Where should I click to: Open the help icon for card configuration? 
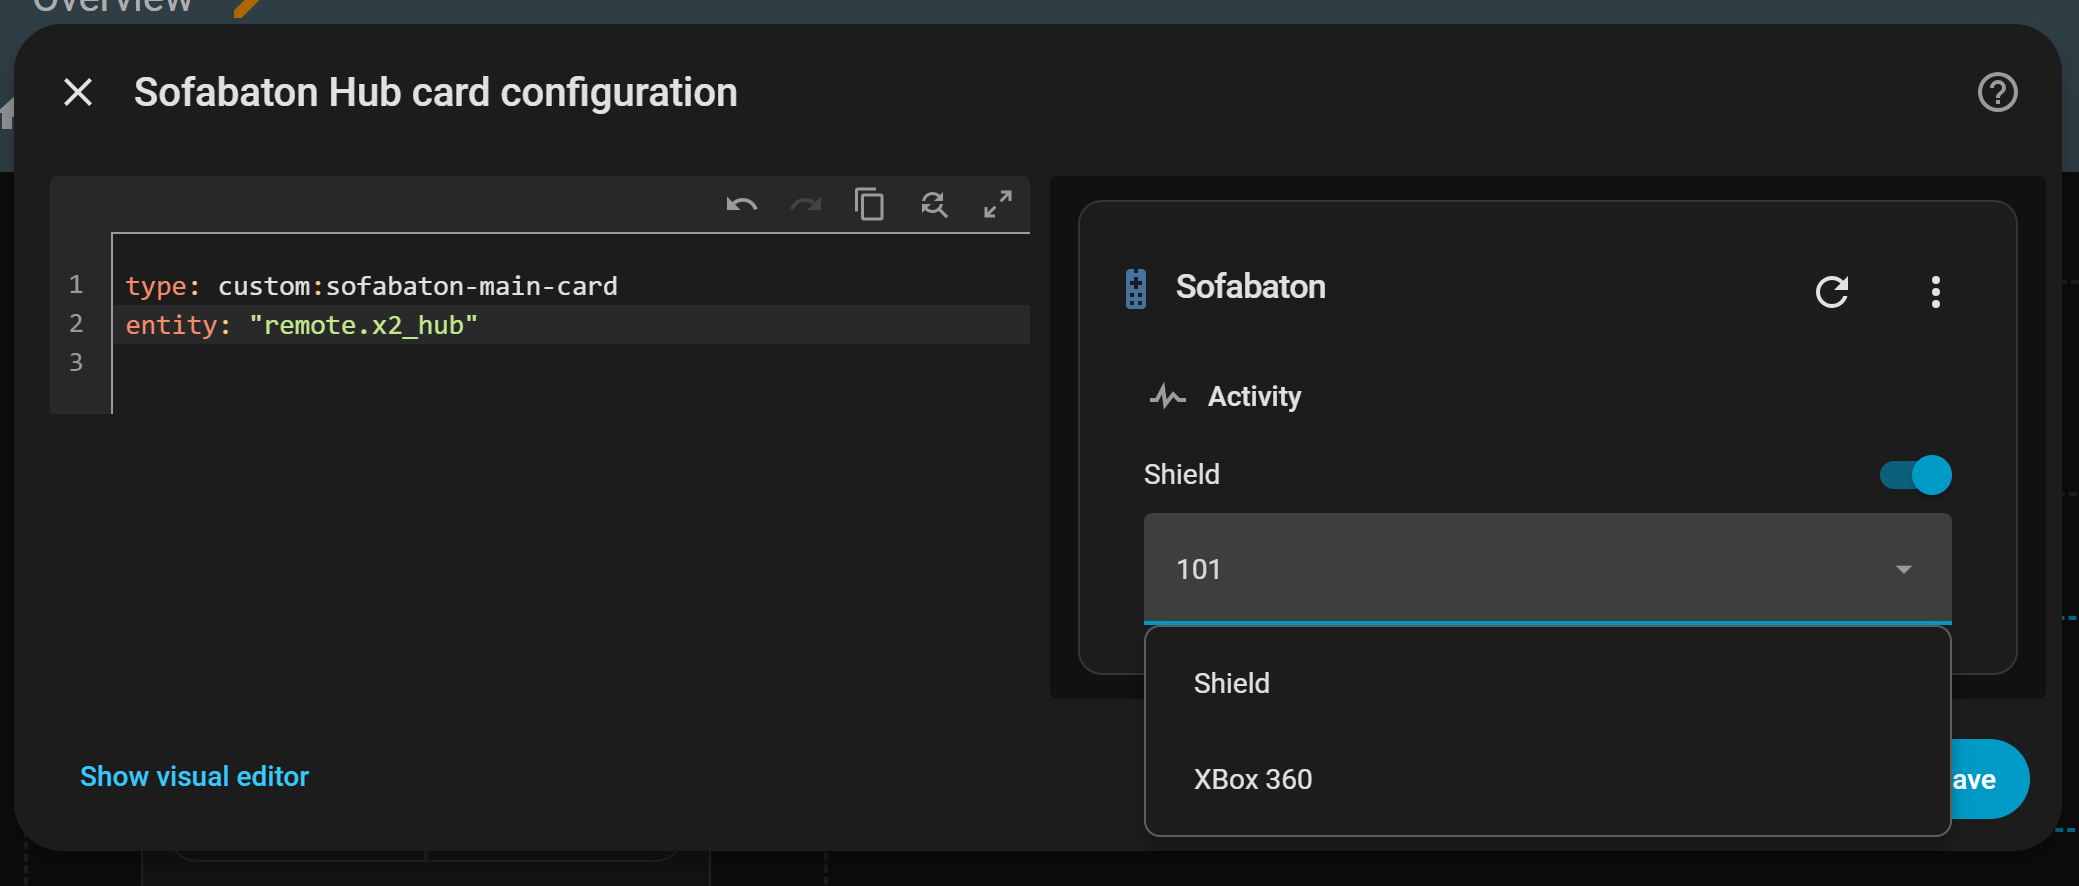(x=1997, y=93)
